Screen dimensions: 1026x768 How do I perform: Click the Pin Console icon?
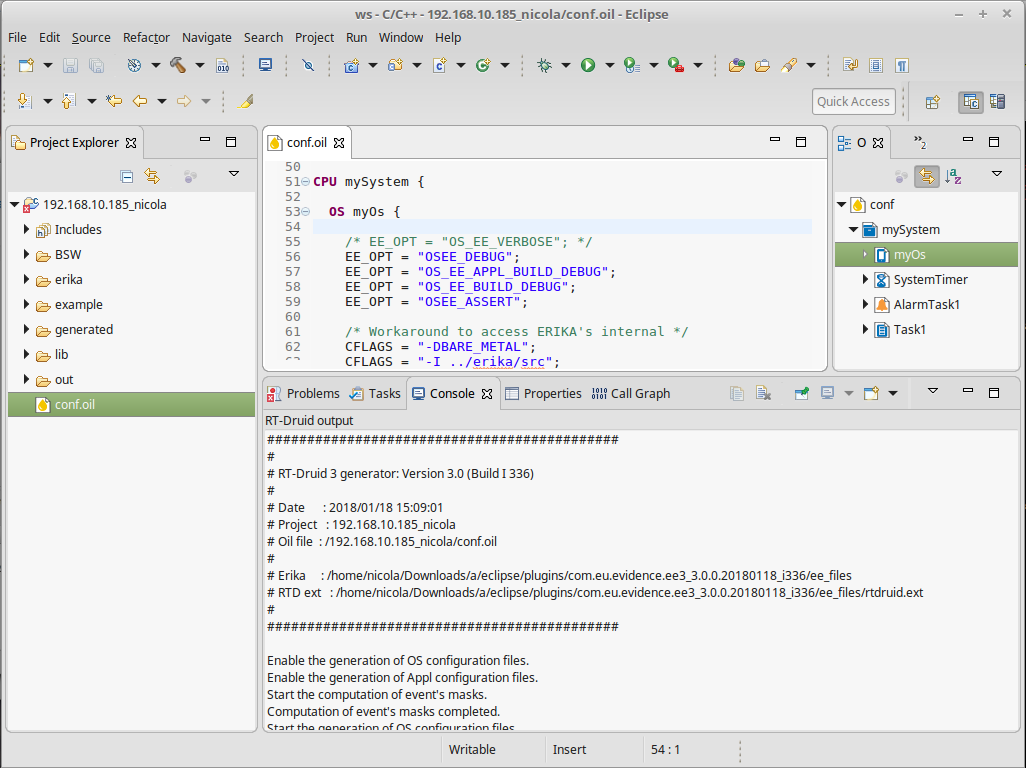pyautogui.click(x=802, y=393)
